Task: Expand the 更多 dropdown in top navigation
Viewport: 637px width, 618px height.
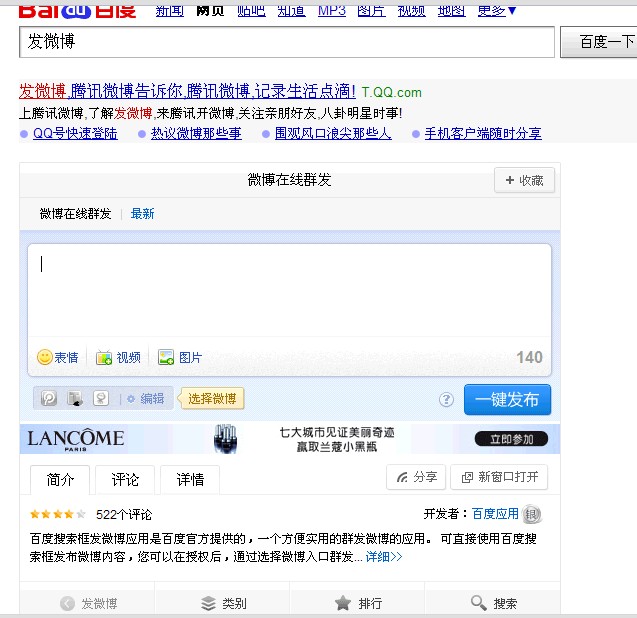Action: point(497,11)
